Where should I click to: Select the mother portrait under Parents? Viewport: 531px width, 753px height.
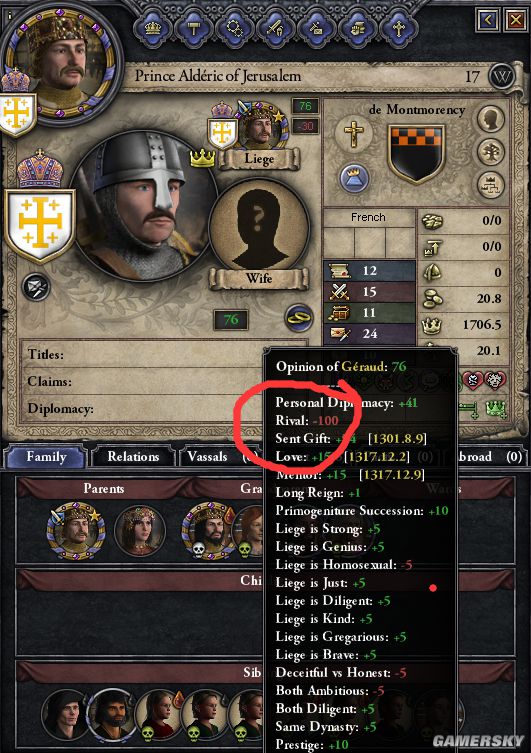click(x=140, y=530)
